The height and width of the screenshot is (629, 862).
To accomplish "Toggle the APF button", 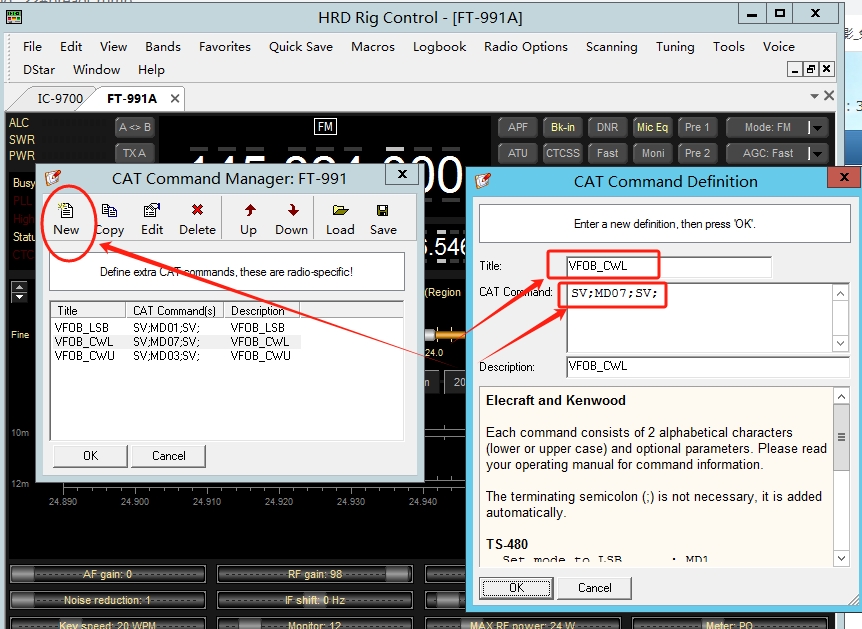I will 518,127.
